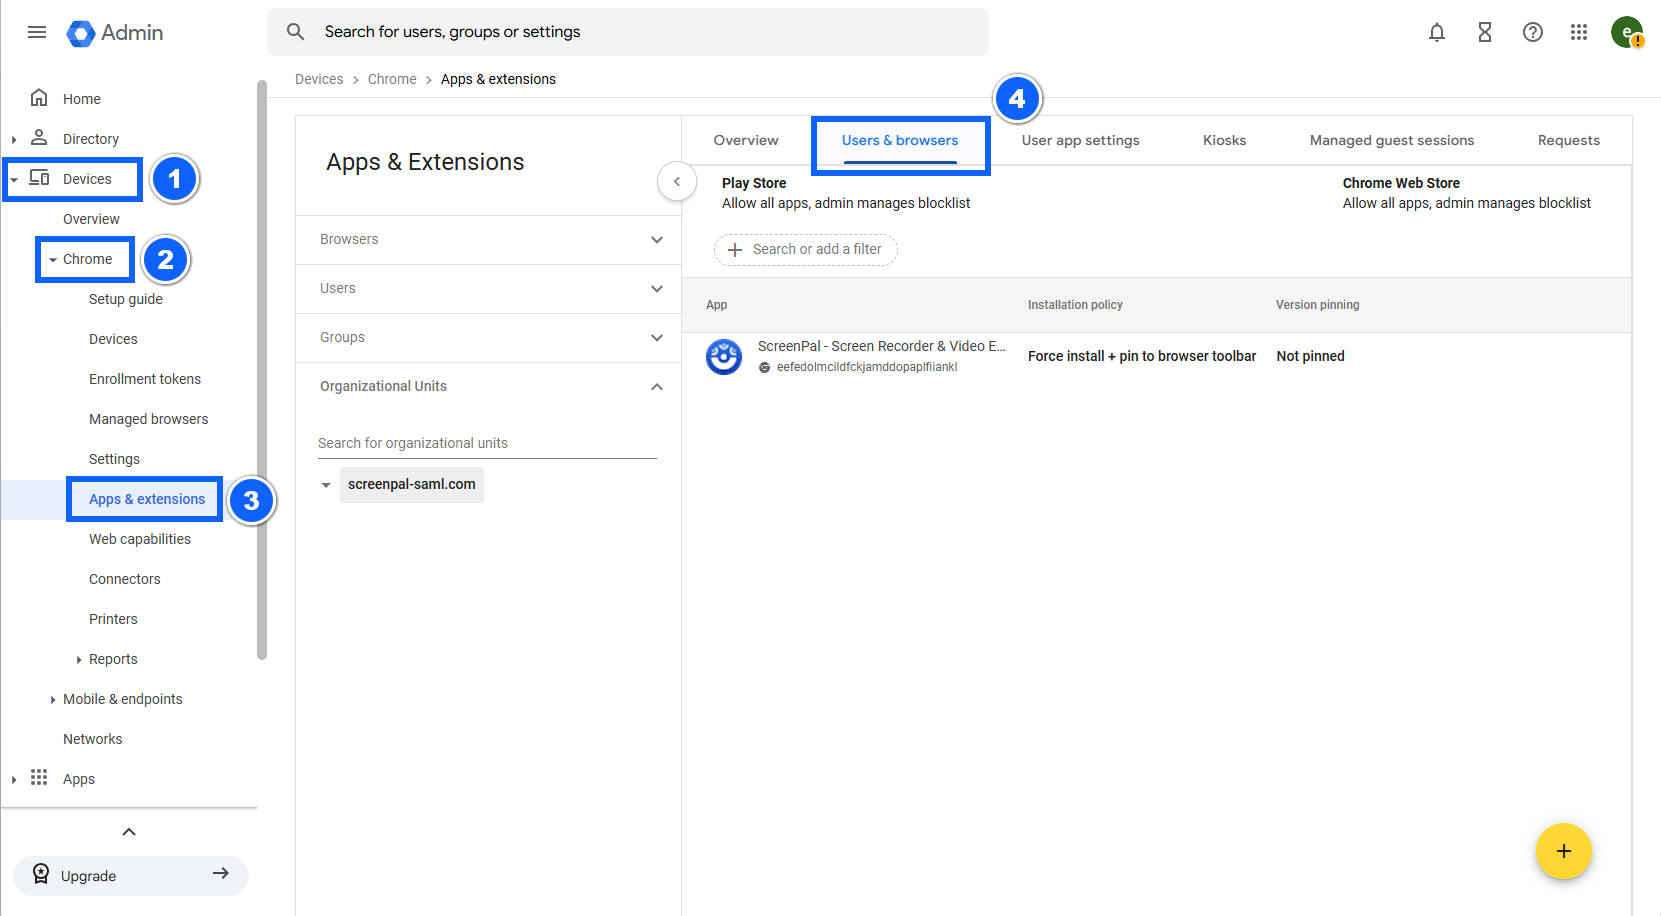
Task: Expand Mobile & endpoints arrow
Action: tap(53, 700)
